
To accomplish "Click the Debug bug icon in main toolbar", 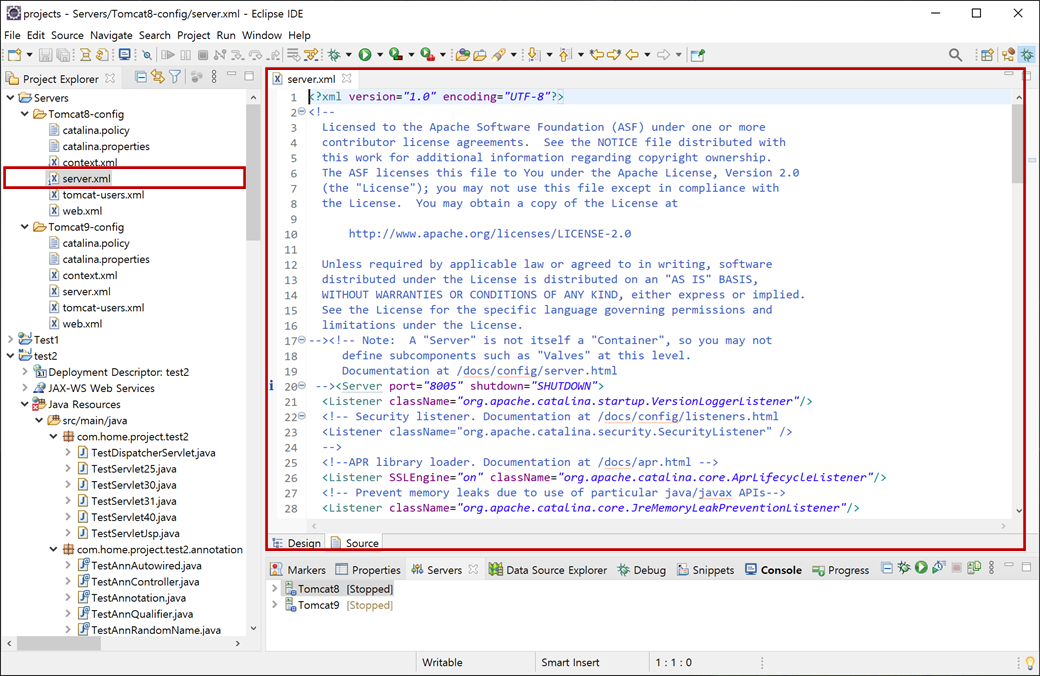I will coord(334,55).
